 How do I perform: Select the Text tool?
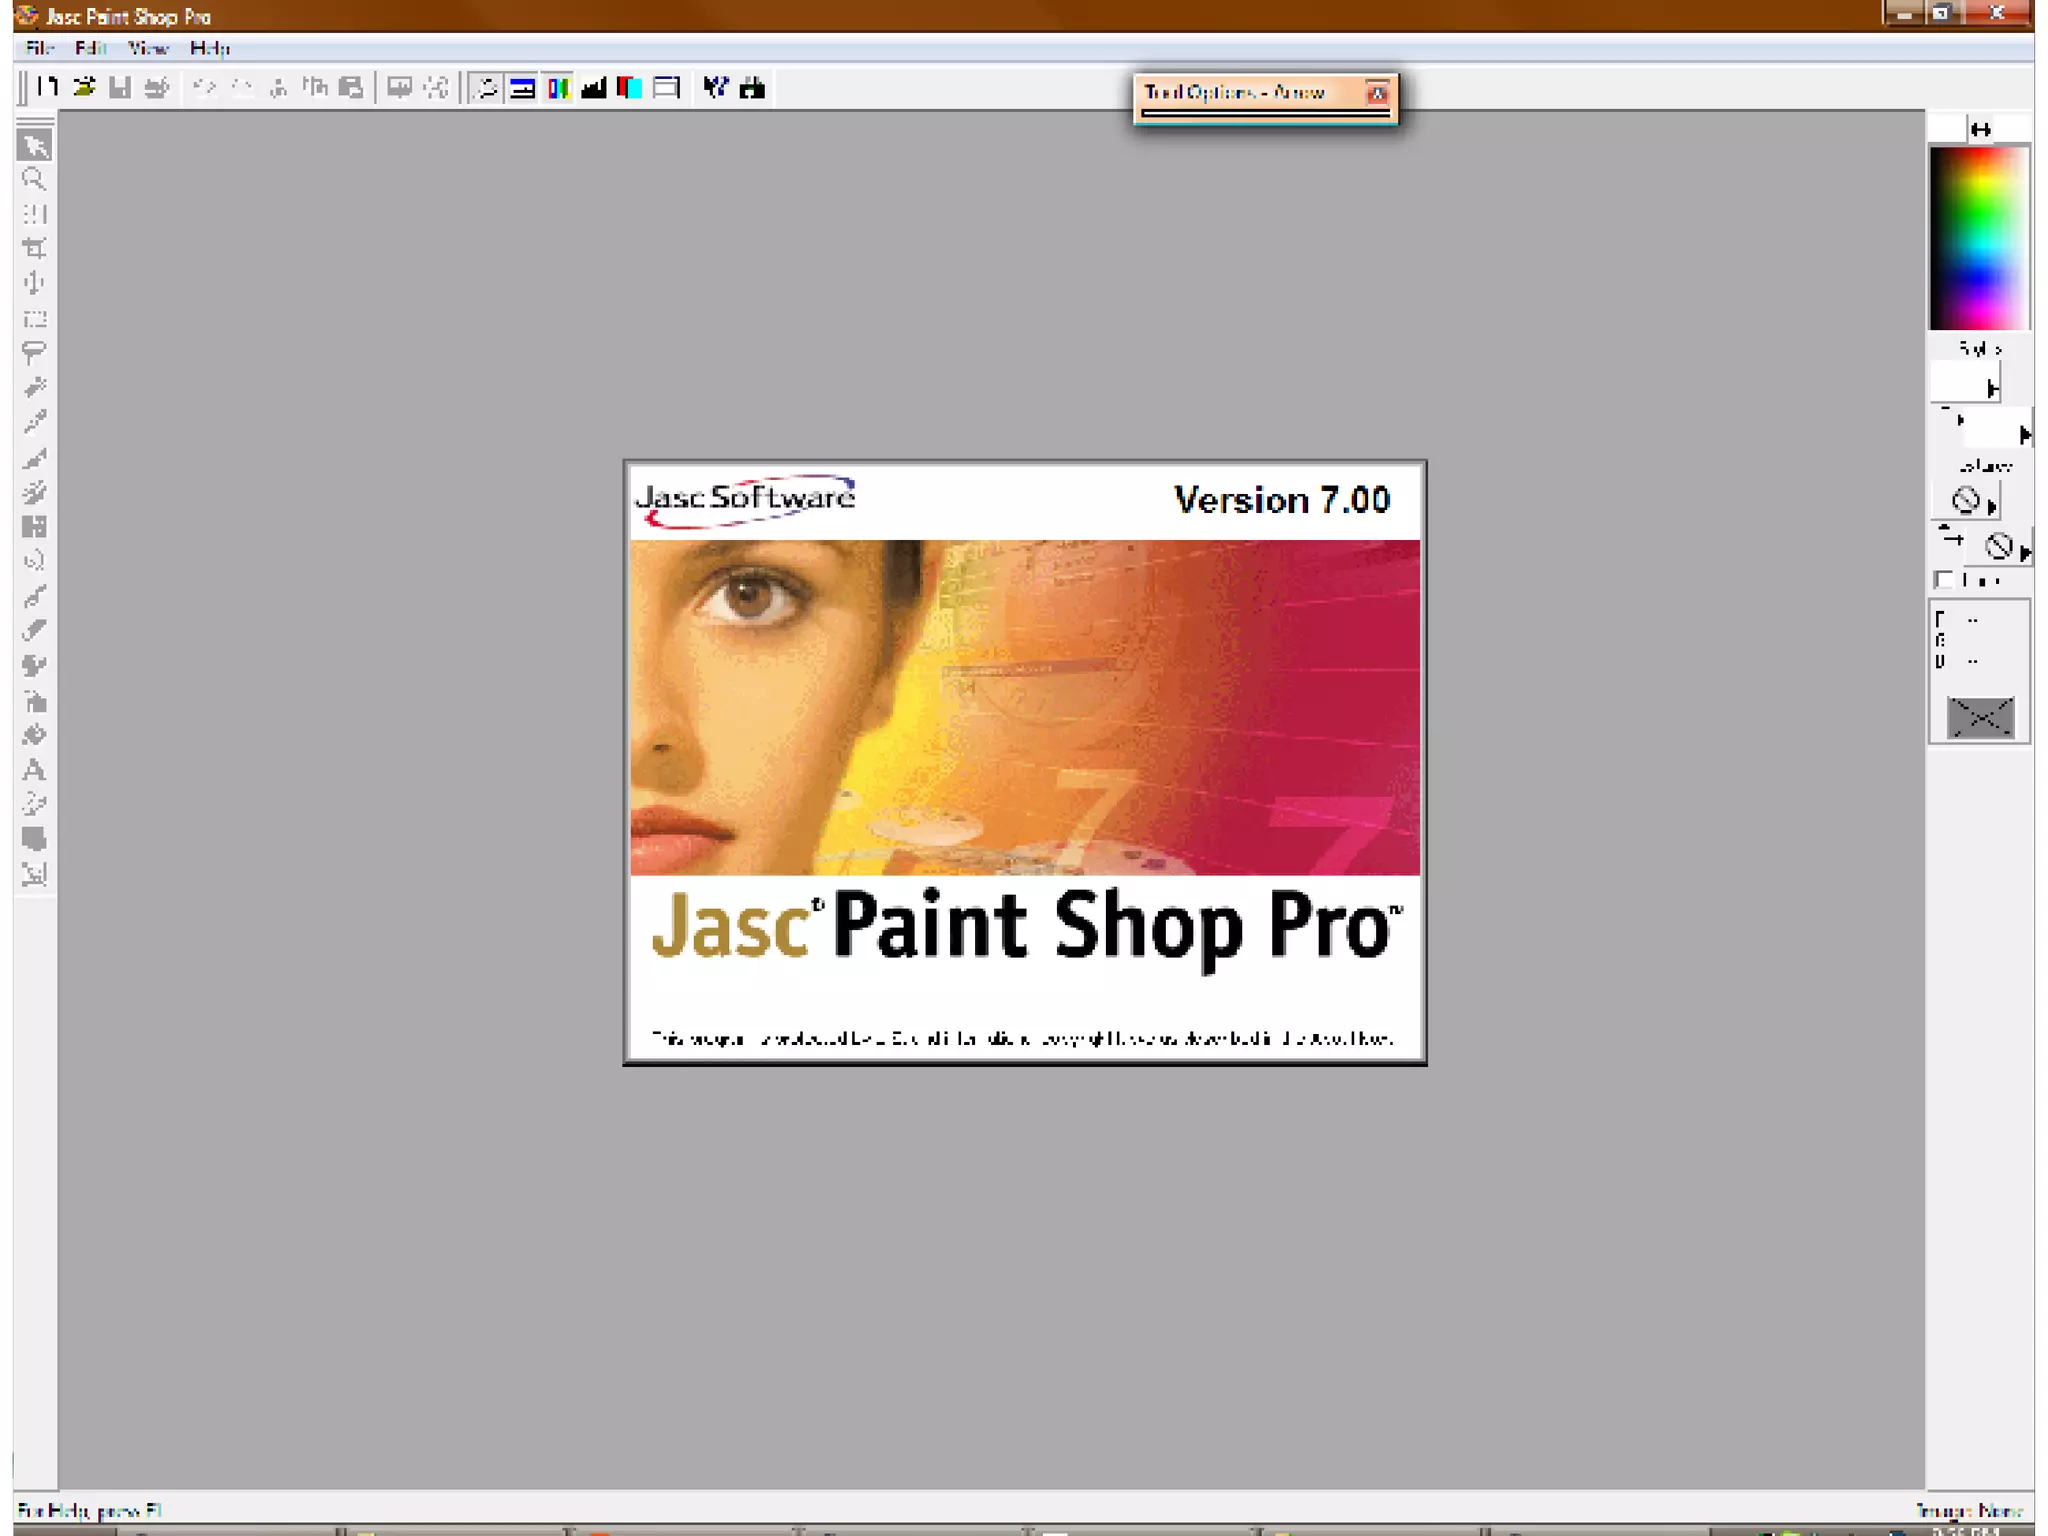tap(34, 770)
